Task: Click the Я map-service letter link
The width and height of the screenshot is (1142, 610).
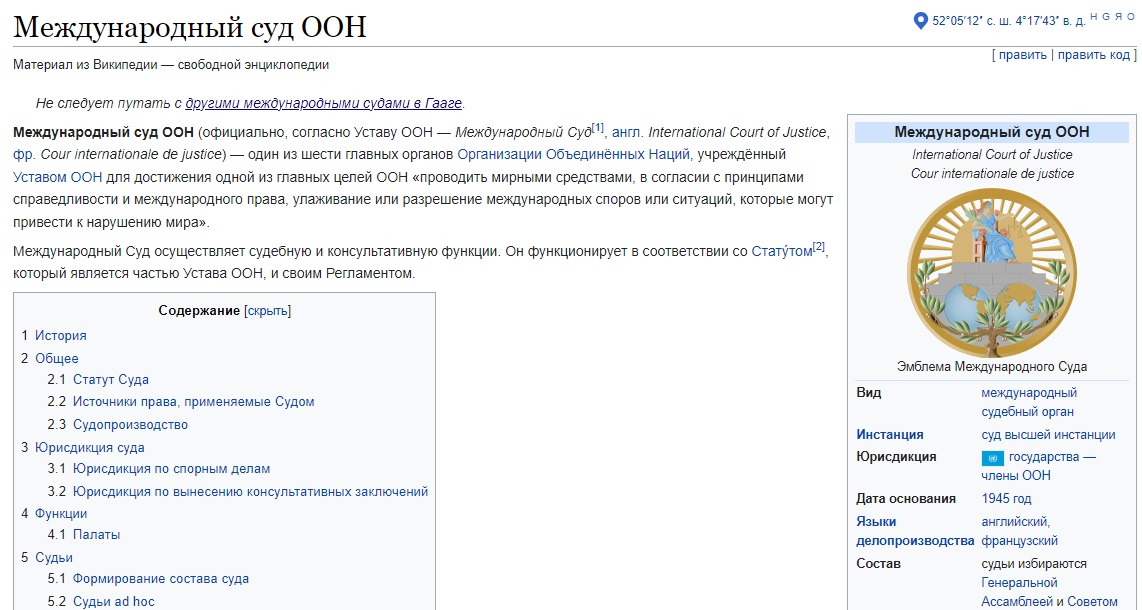Action: click(1118, 17)
